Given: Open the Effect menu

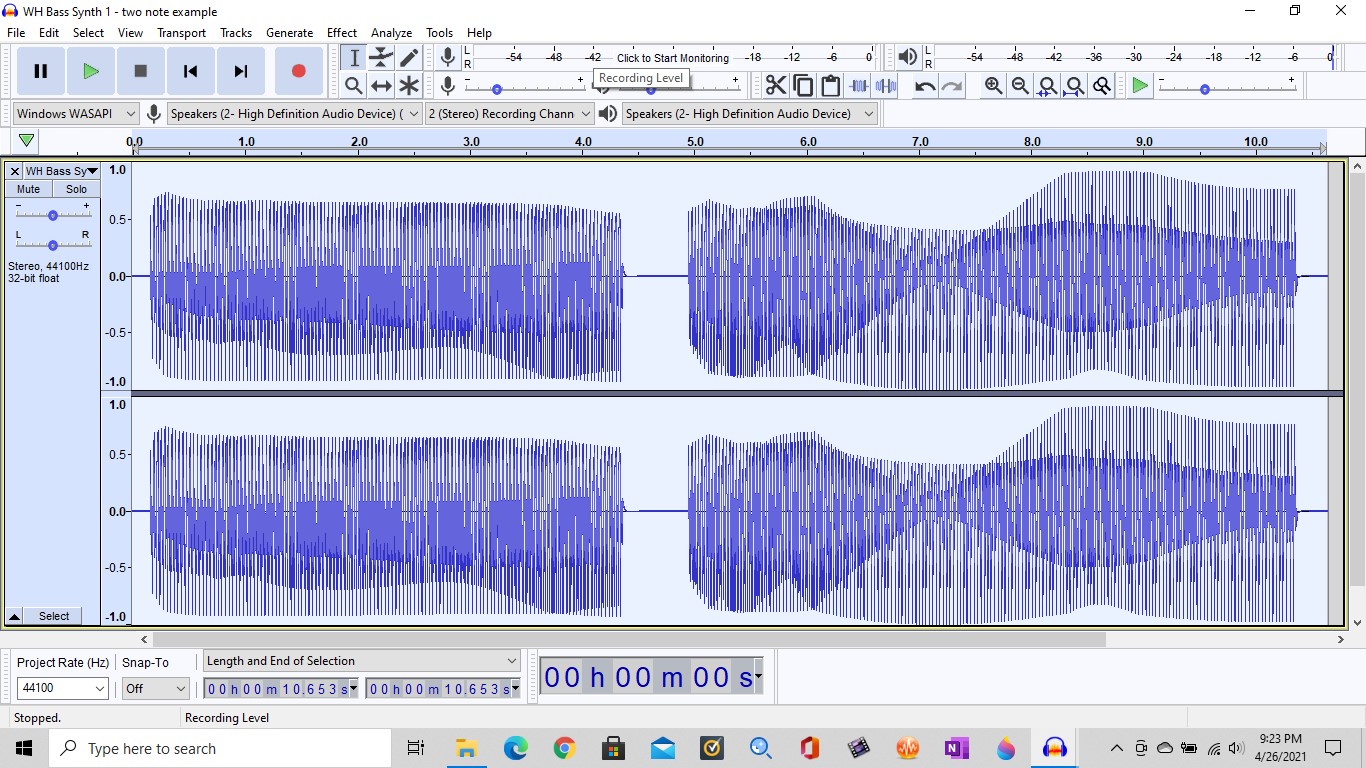Looking at the screenshot, I should pyautogui.click(x=341, y=33).
